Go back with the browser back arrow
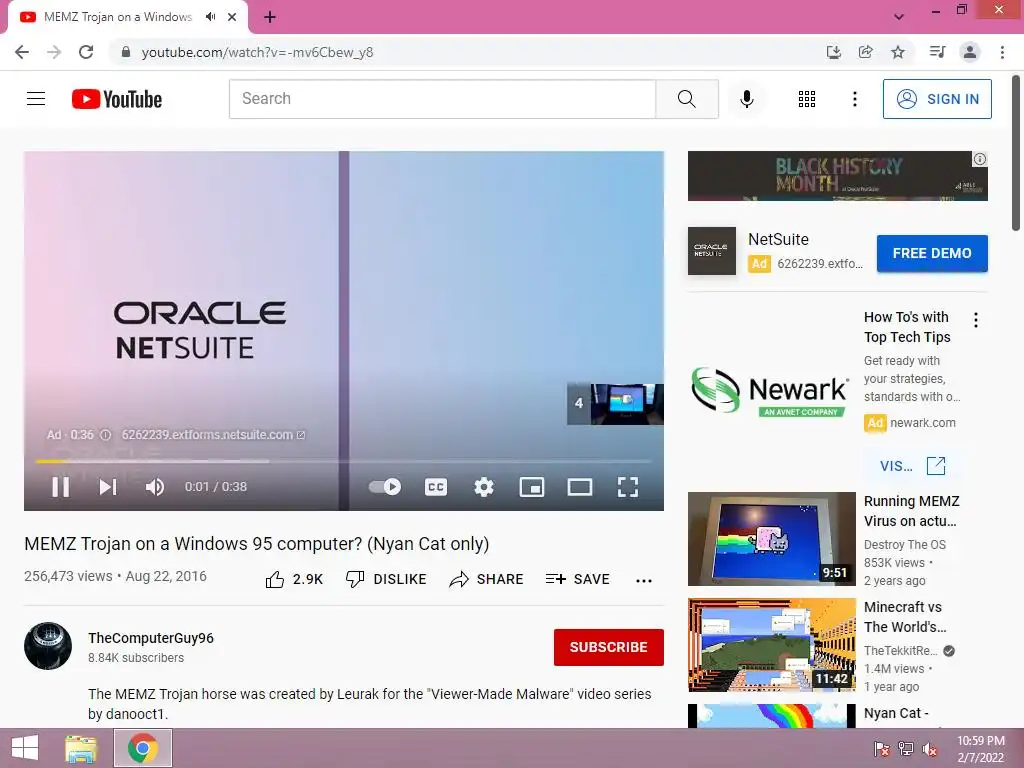1024x768 pixels. [22, 52]
